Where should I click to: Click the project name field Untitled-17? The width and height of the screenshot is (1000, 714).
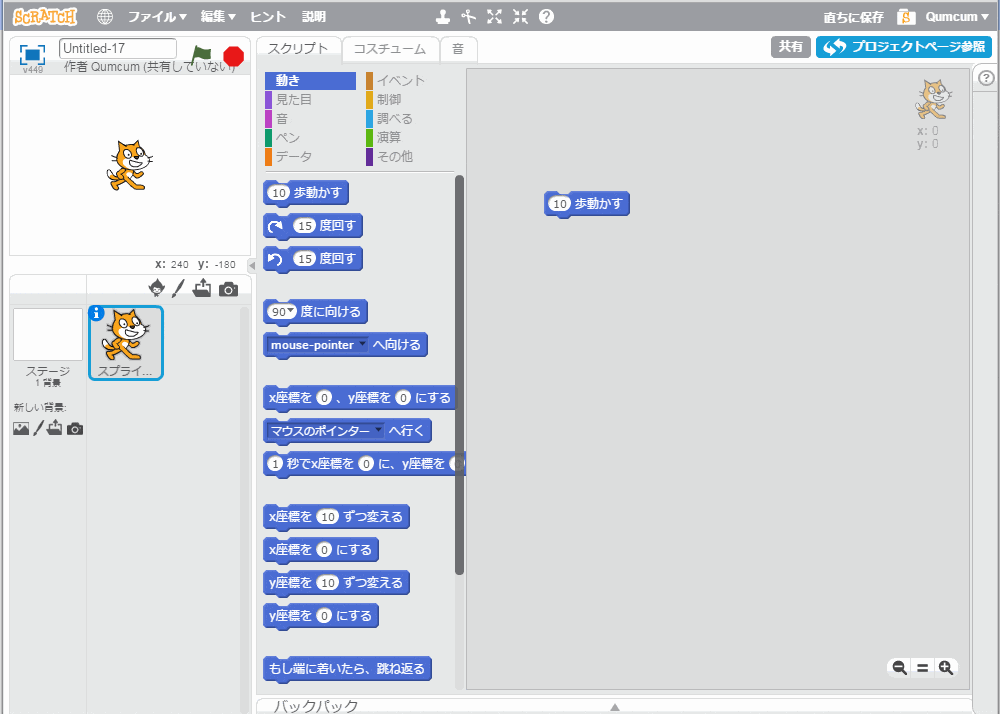pyautogui.click(x=117, y=48)
